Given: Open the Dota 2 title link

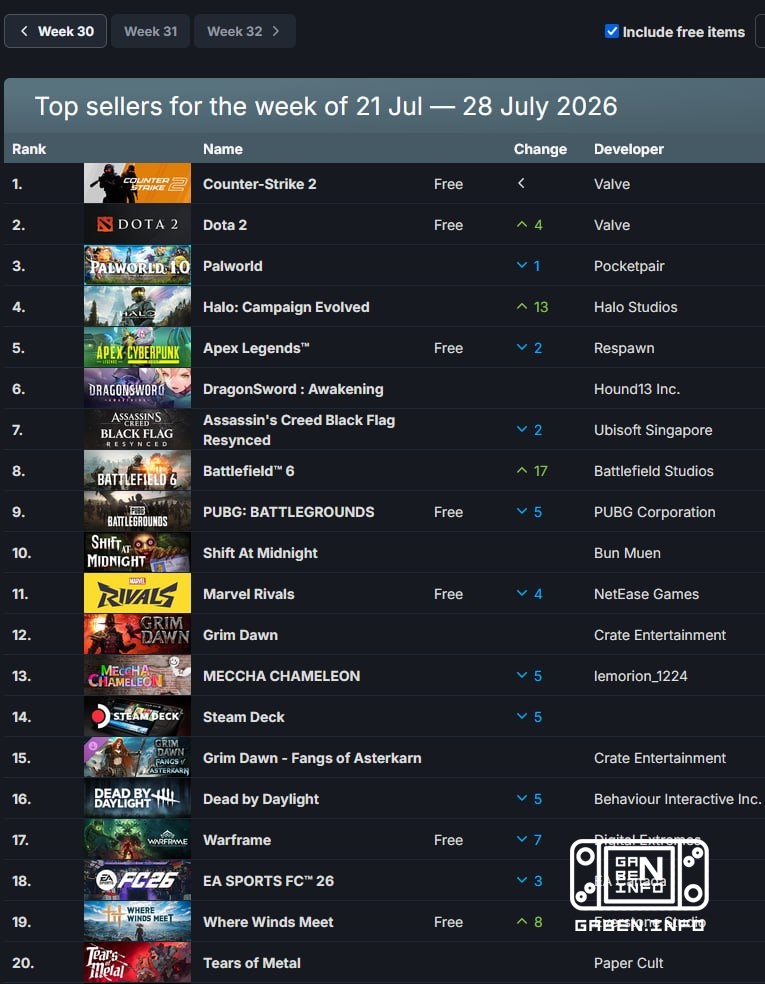Looking at the screenshot, I should click(x=225, y=225).
